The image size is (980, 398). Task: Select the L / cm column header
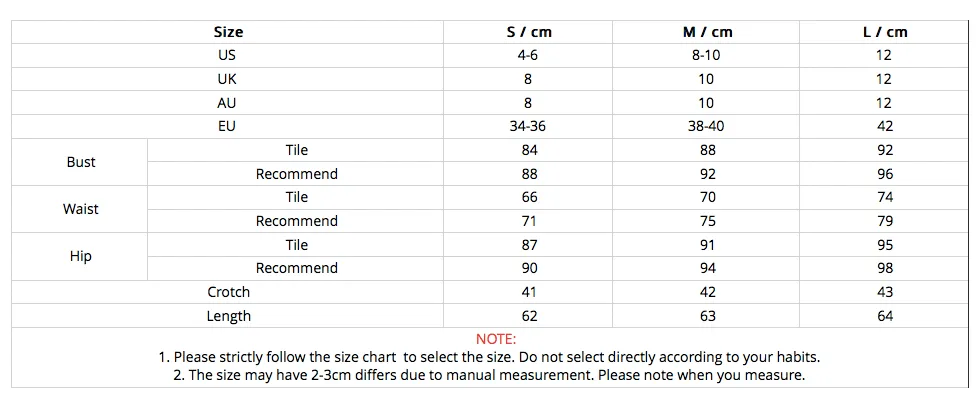click(x=884, y=32)
